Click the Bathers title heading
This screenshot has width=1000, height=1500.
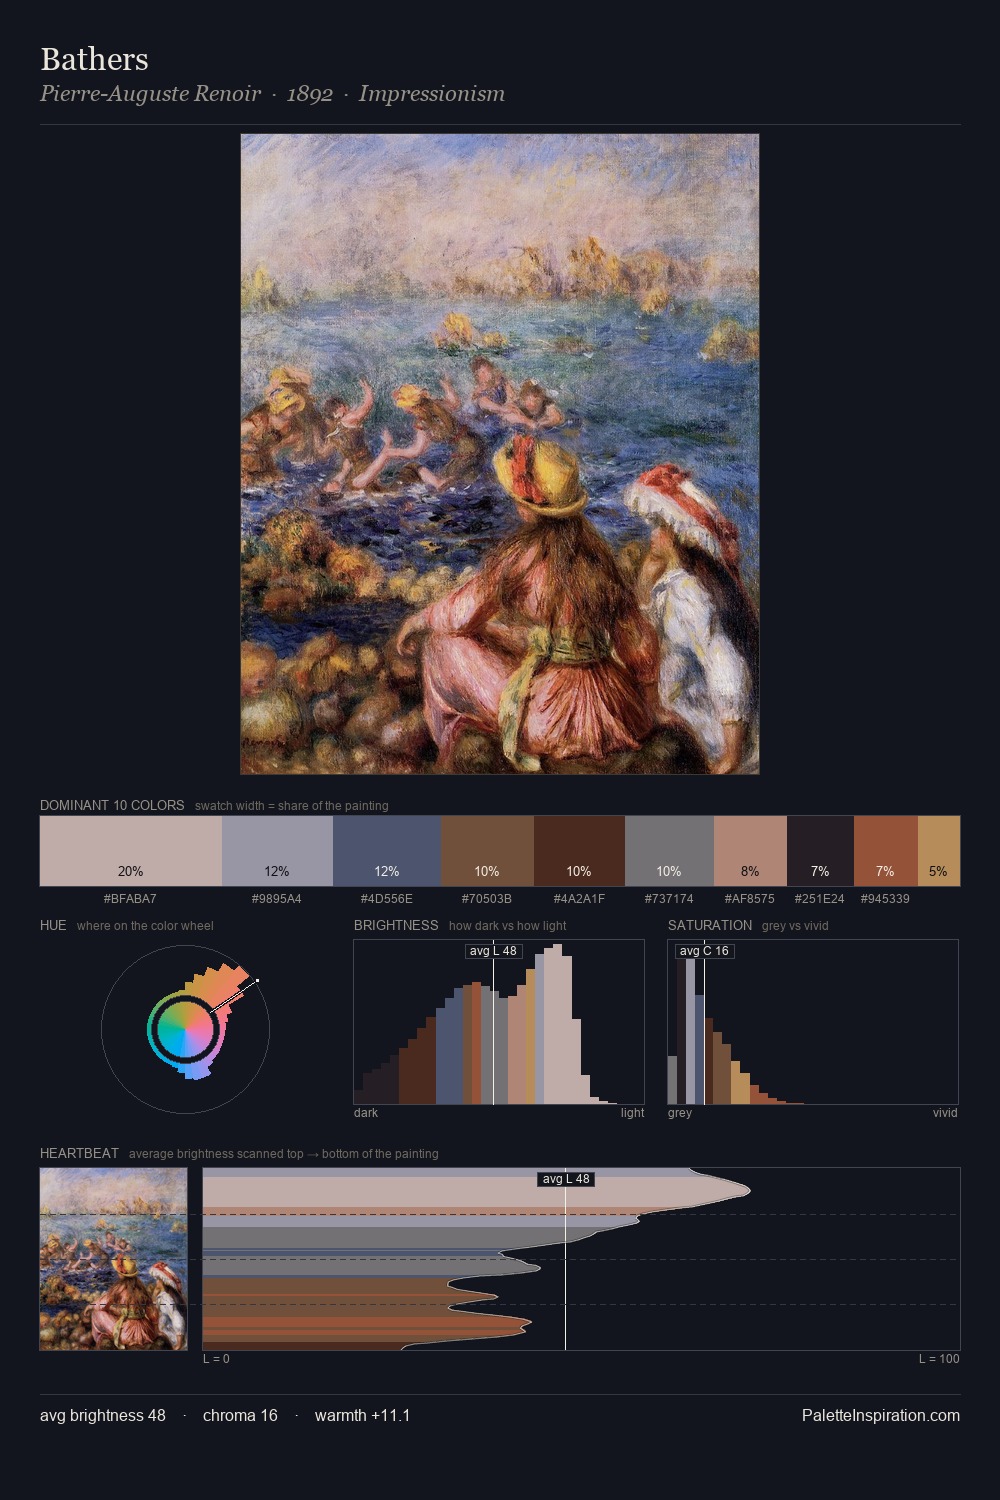pos(94,59)
